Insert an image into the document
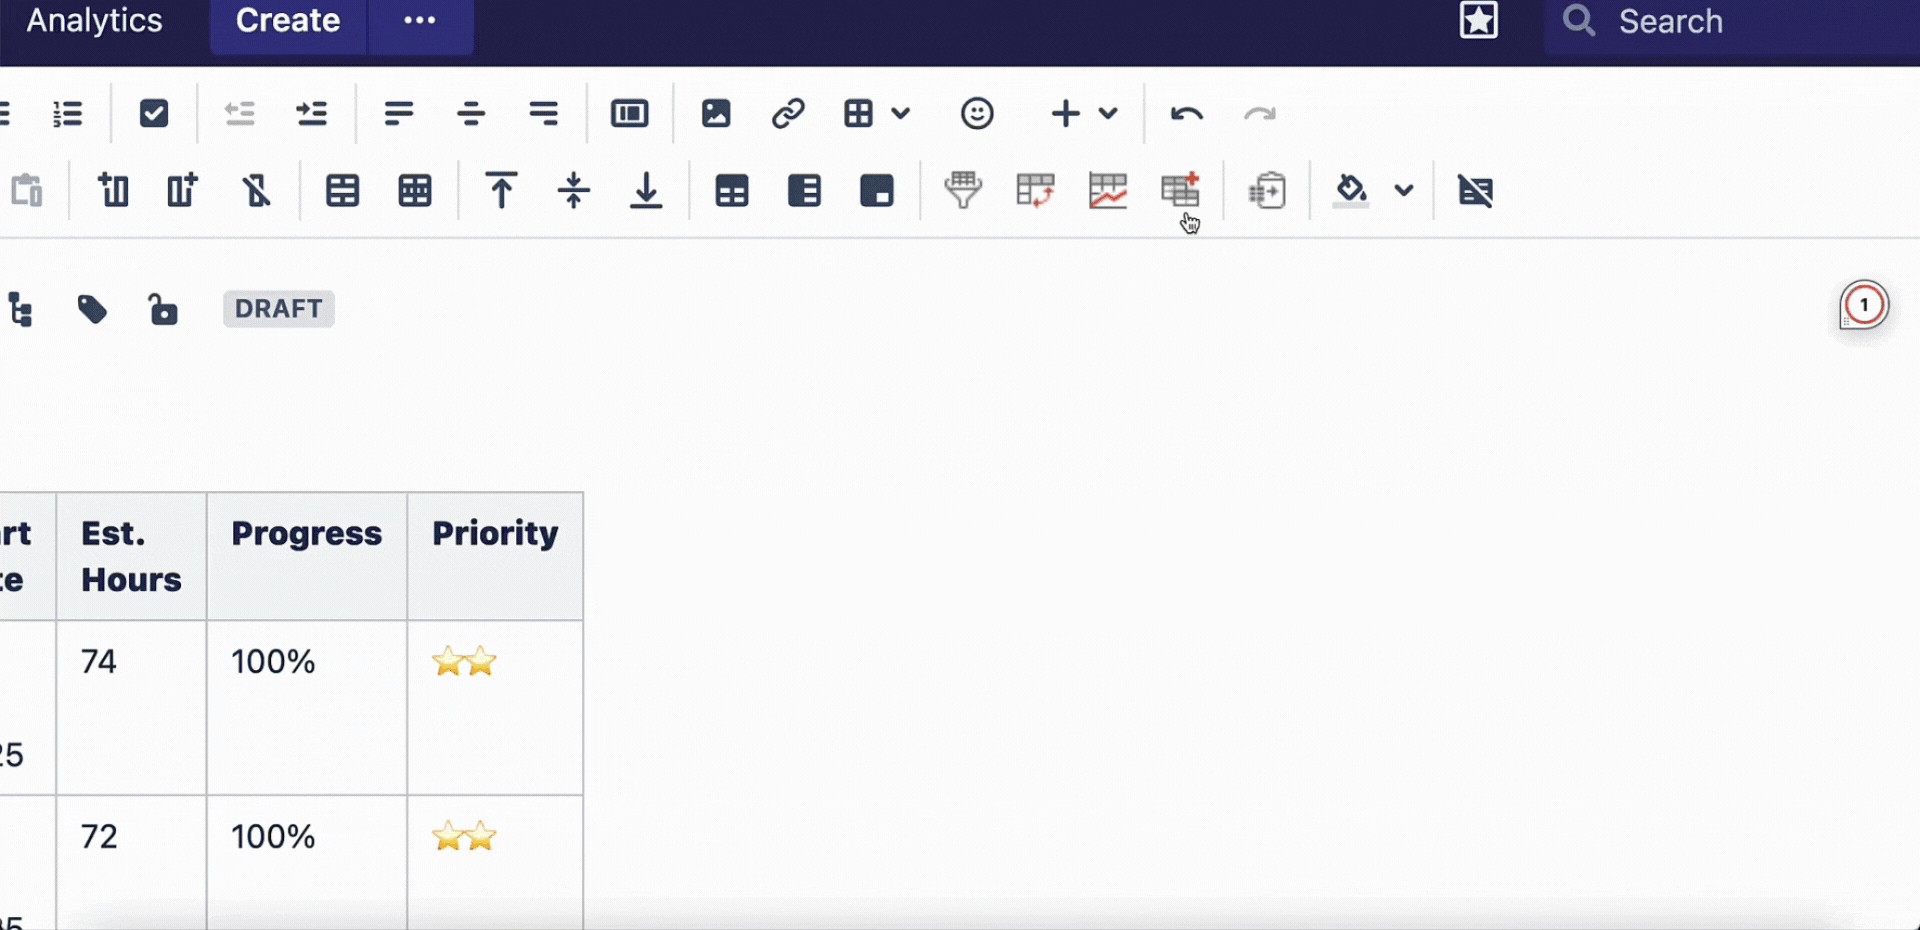The image size is (1920, 930). pyautogui.click(x=716, y=113)
